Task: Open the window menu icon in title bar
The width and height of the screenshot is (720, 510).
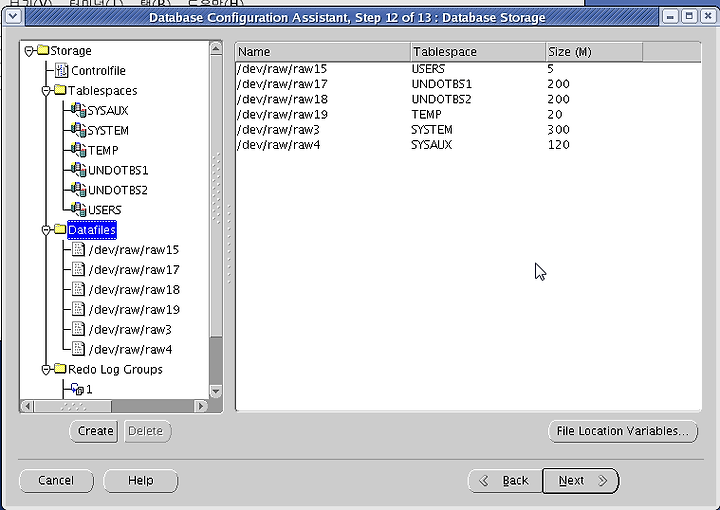Action: pyautogui.click(x=13, y=17)
